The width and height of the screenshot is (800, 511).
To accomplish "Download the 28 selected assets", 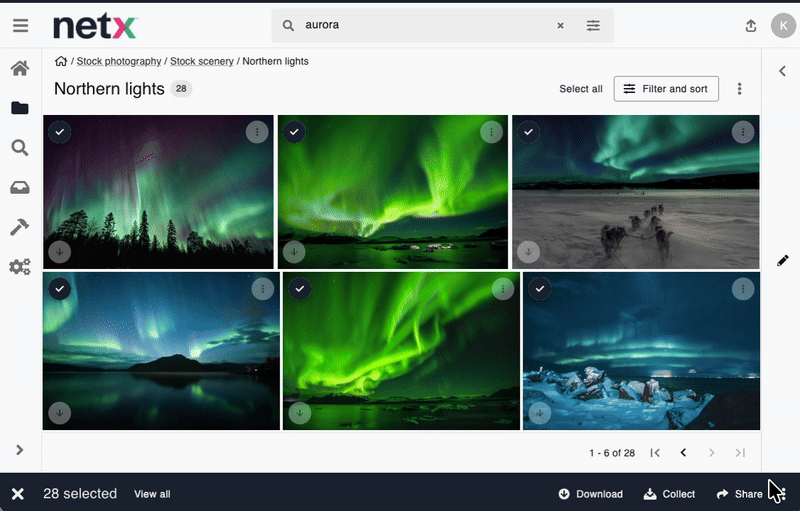I will point(590,494).
